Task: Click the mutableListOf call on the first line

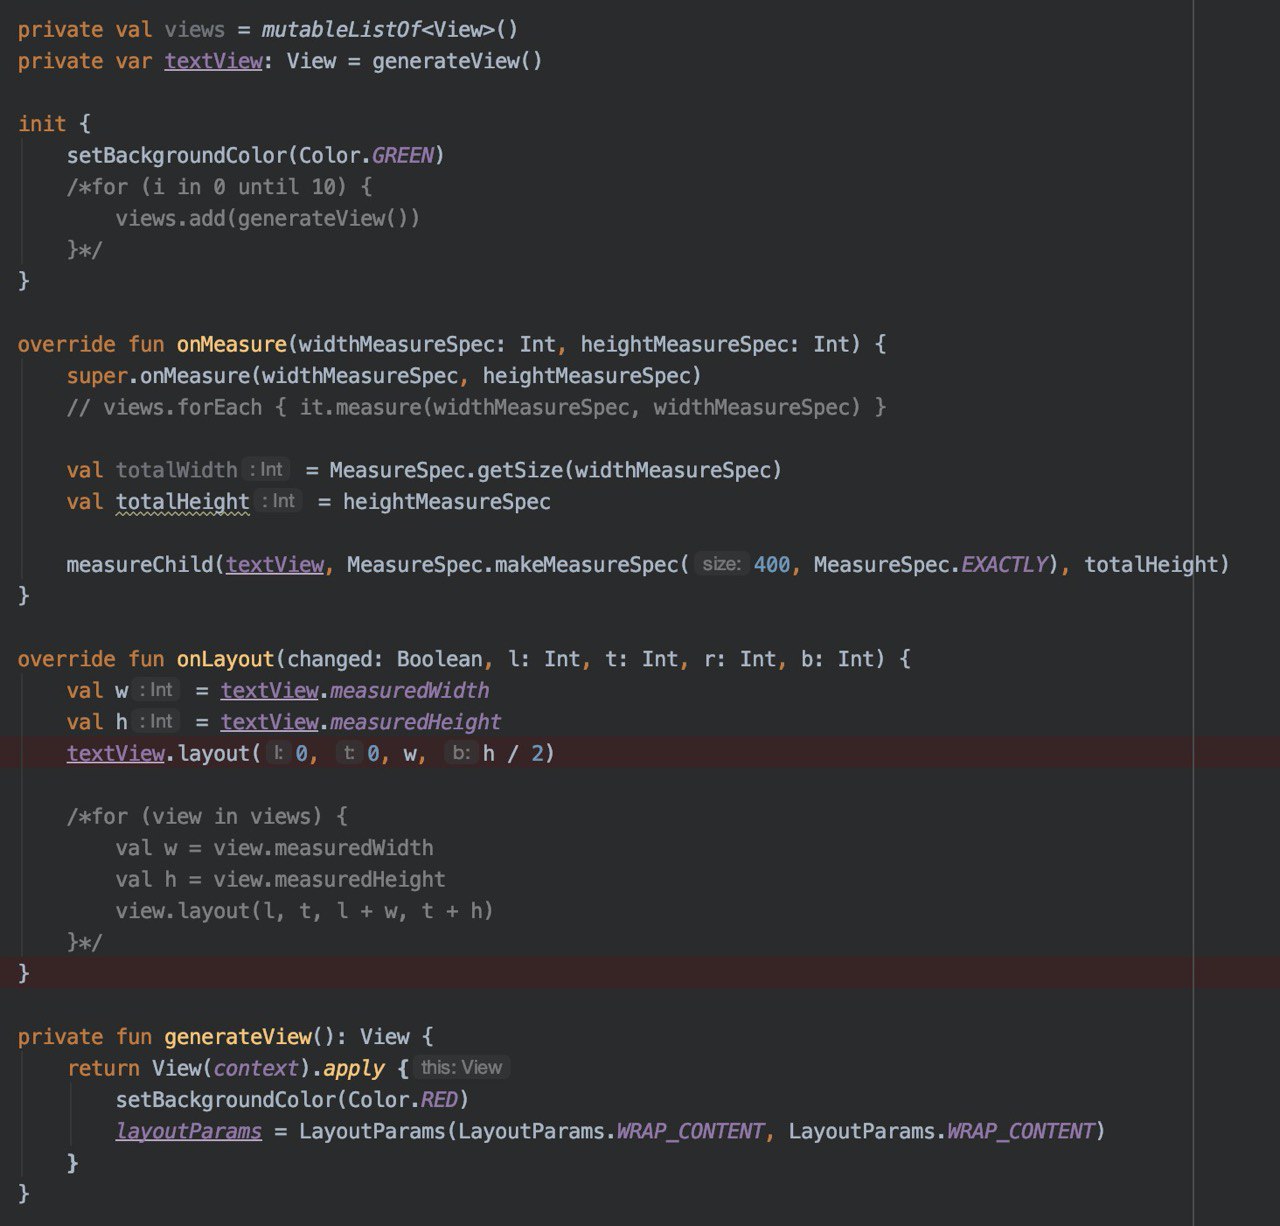Action: (x=341, y=30)
